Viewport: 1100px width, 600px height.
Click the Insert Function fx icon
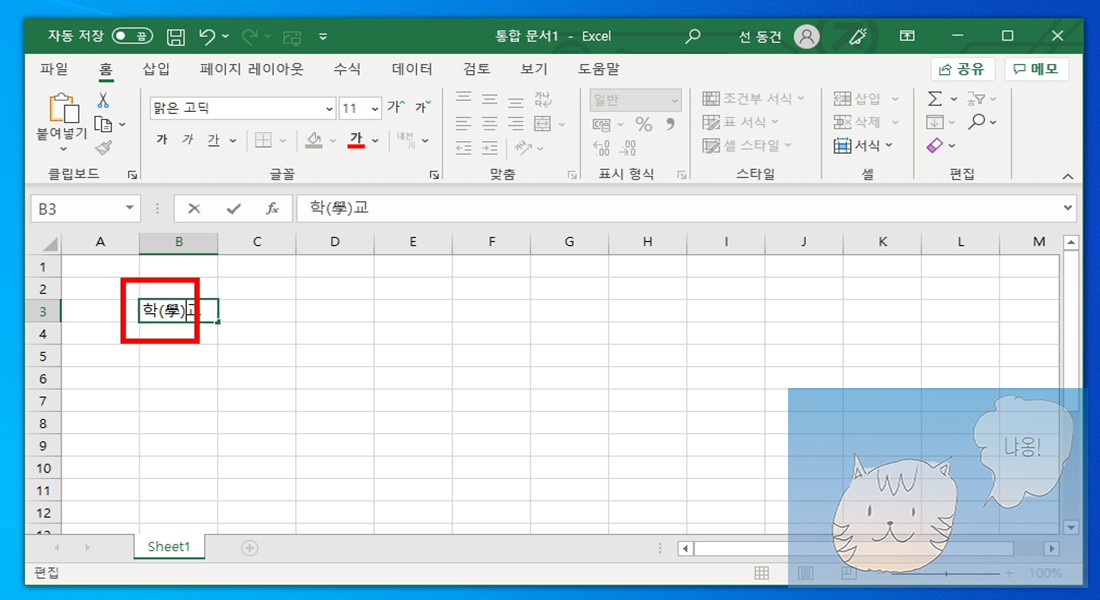[x=272, y=208]
